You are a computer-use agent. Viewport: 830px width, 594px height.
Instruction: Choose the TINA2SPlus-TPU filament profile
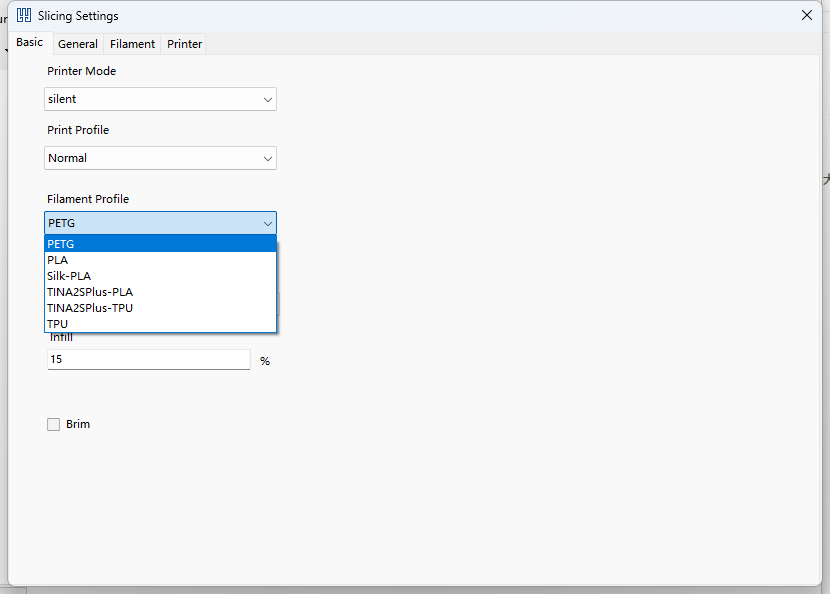(160, 308)
